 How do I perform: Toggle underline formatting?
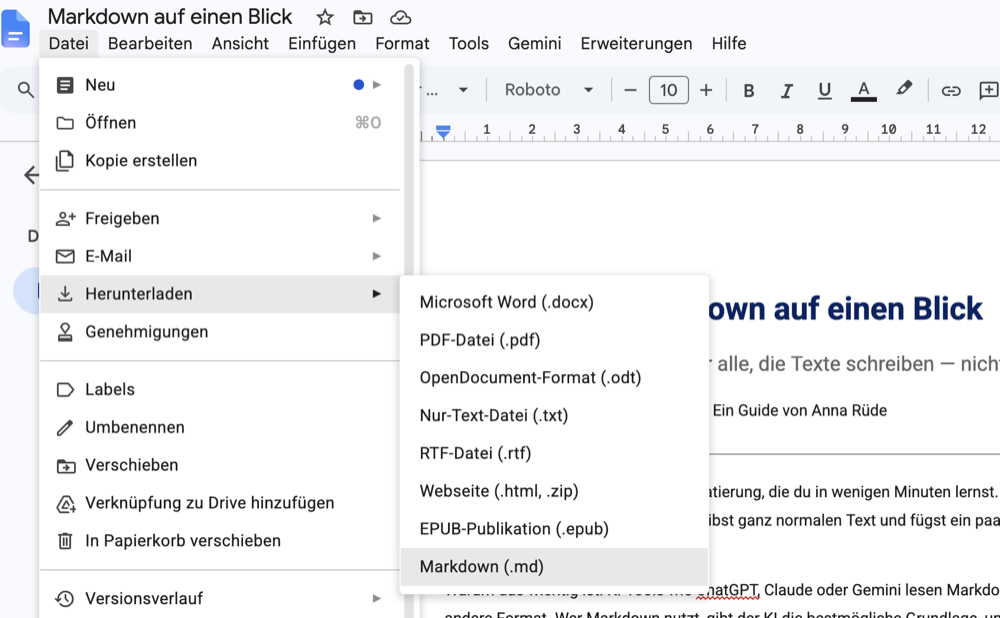coord(825,91)
